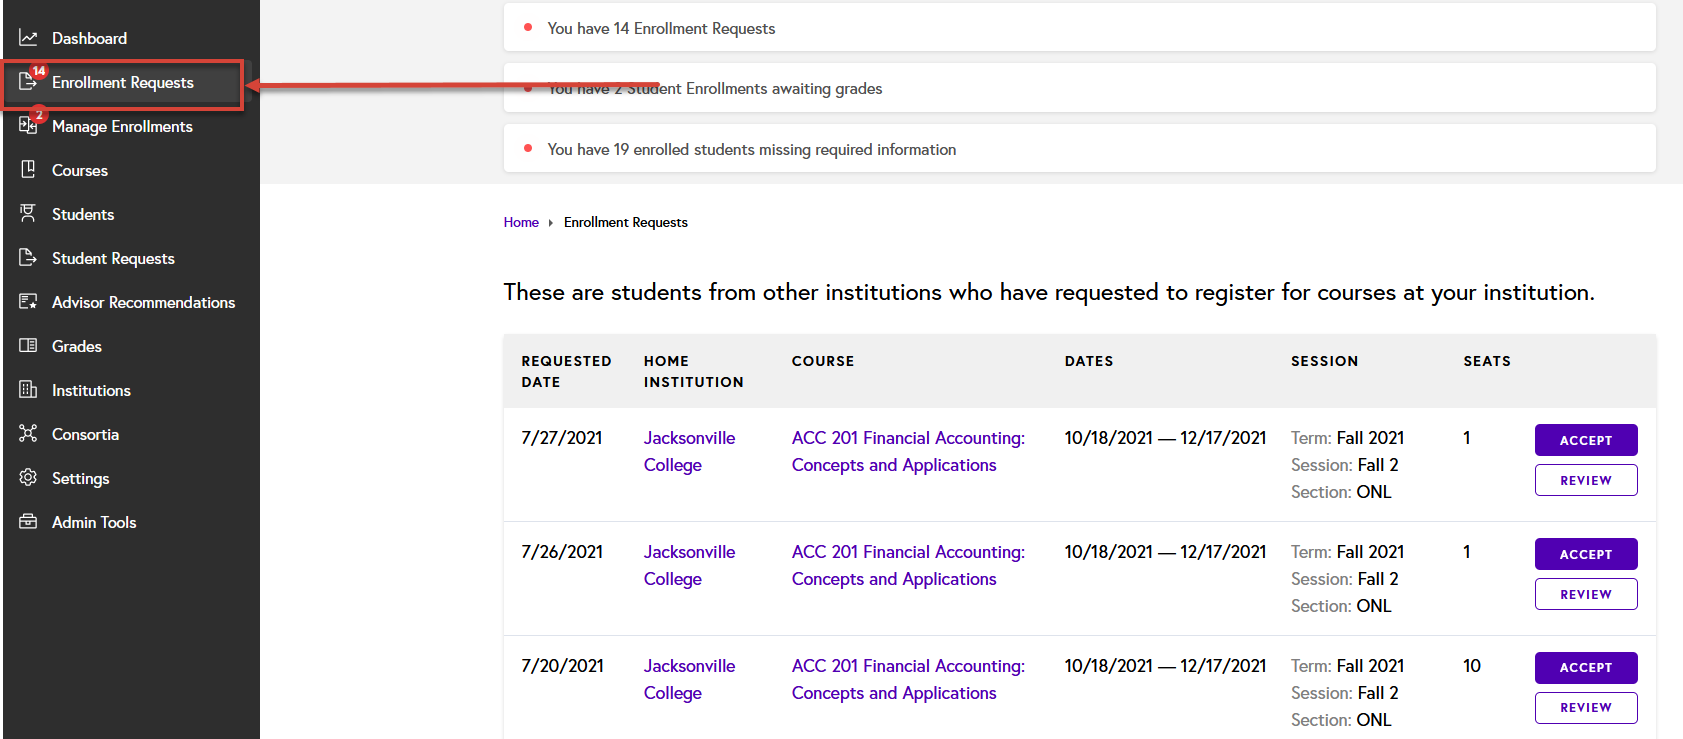Click the Admin Tools briefcase icon
This screenshot has width=1683, height=739.
click(x=28, y=522)
